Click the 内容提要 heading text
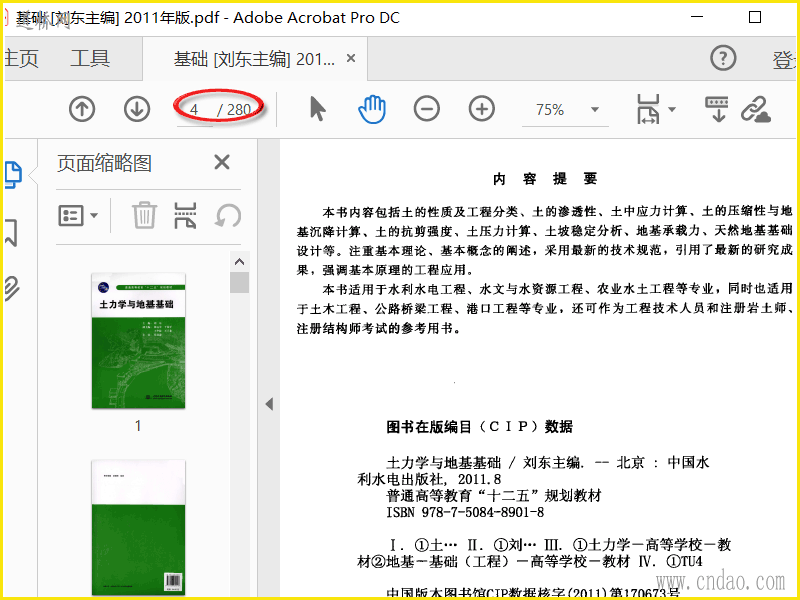Image resolution: width=800 pixels, height=600 pixels. pos(545,179)
